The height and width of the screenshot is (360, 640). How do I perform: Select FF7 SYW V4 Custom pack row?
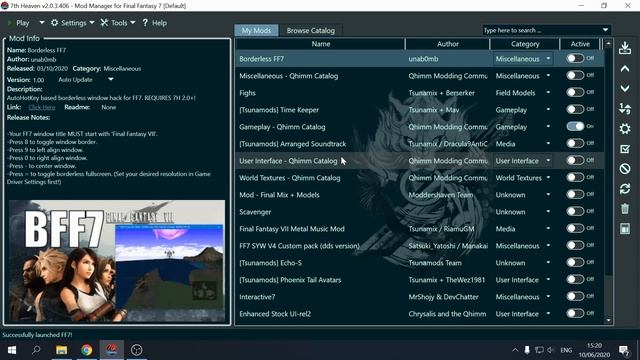point(420,246)
